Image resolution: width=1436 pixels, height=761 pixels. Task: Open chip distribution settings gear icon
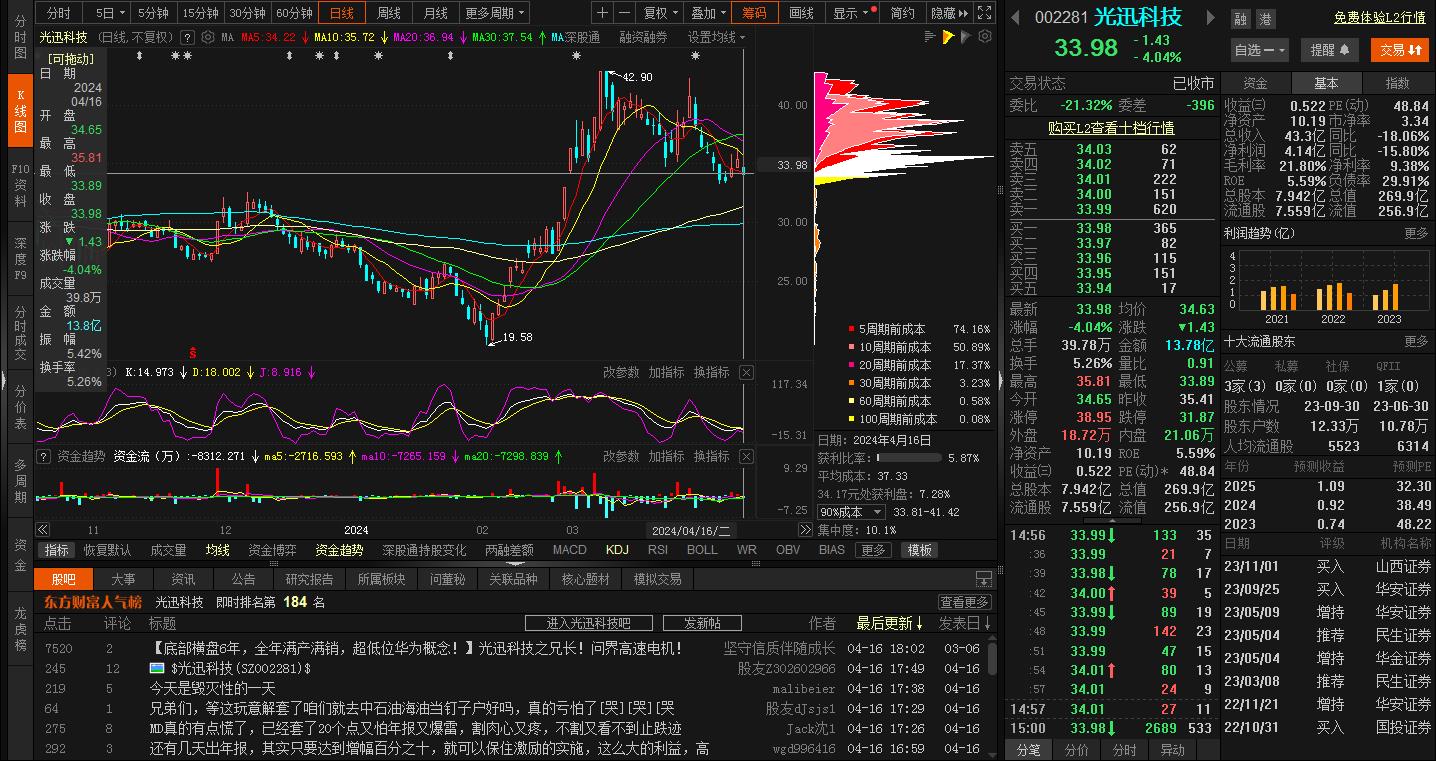985,36
